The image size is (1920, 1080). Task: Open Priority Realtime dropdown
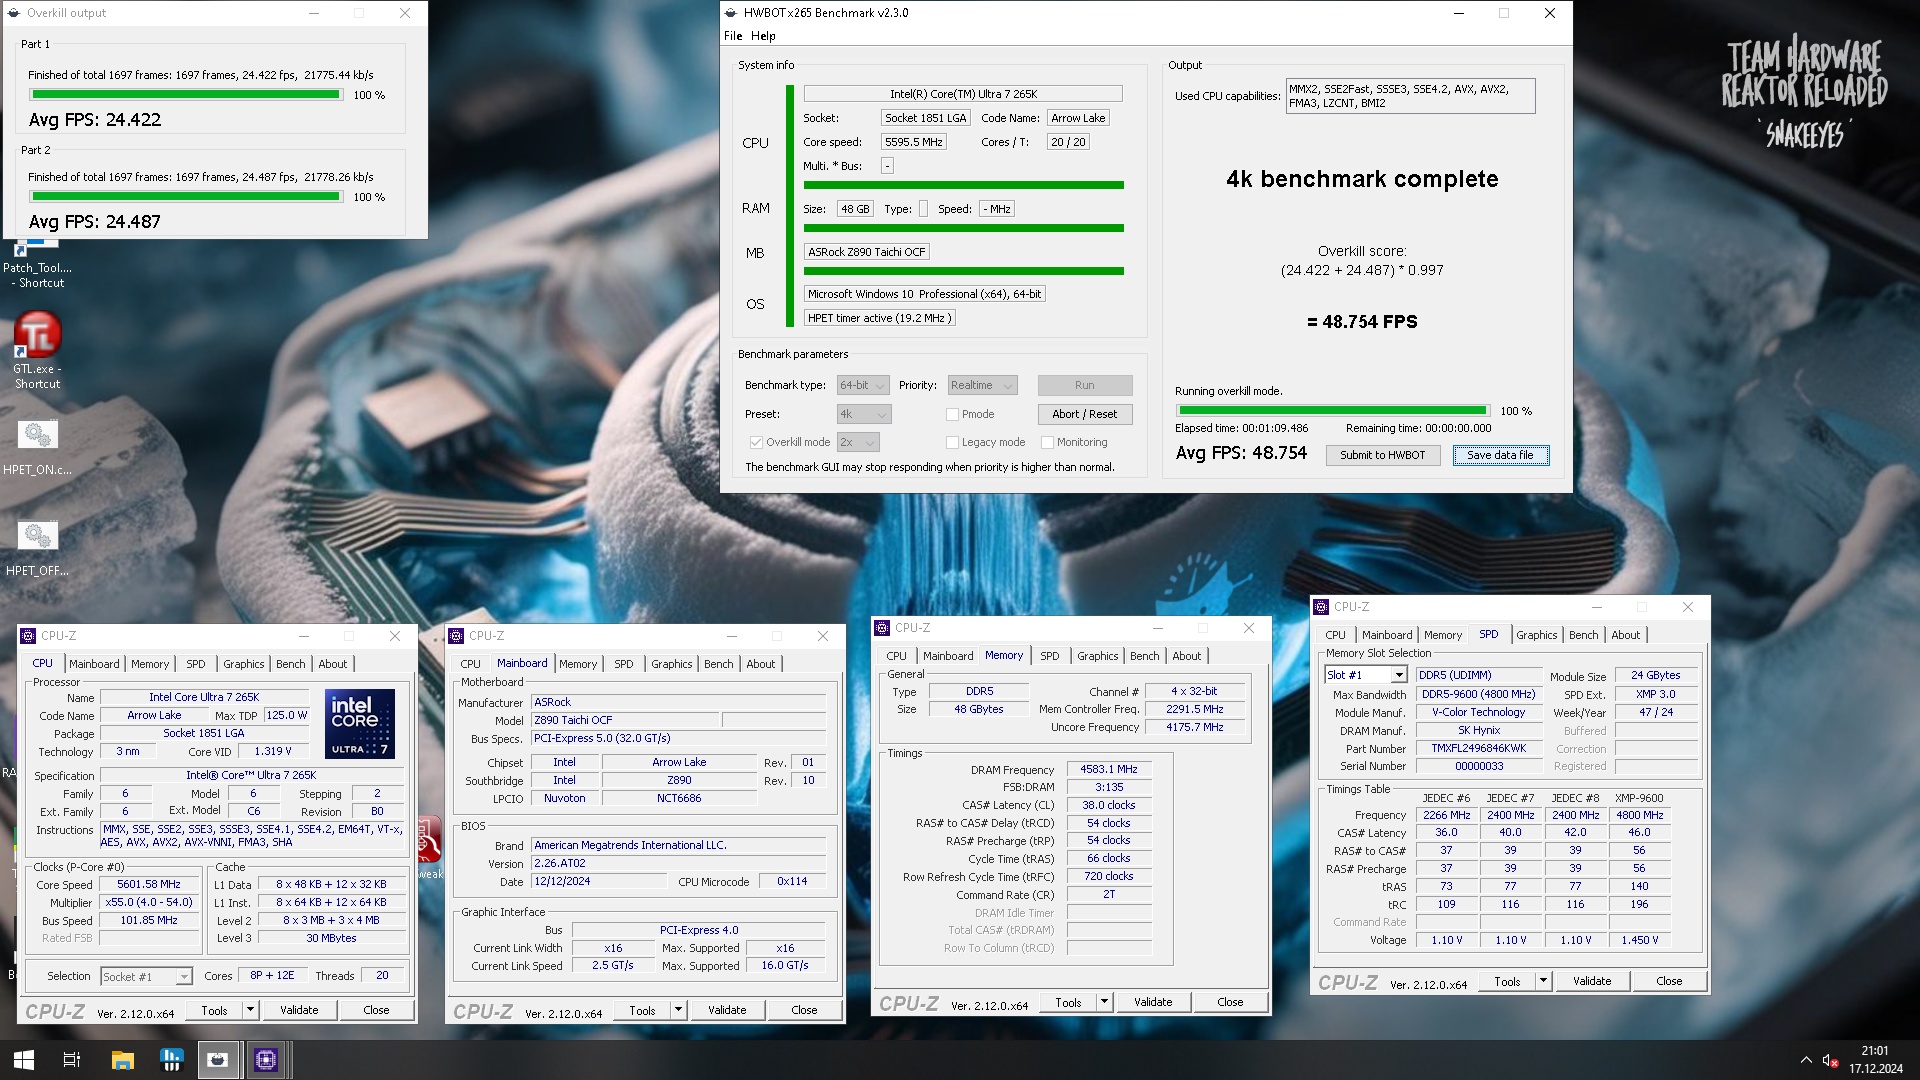tap(982, 386)
